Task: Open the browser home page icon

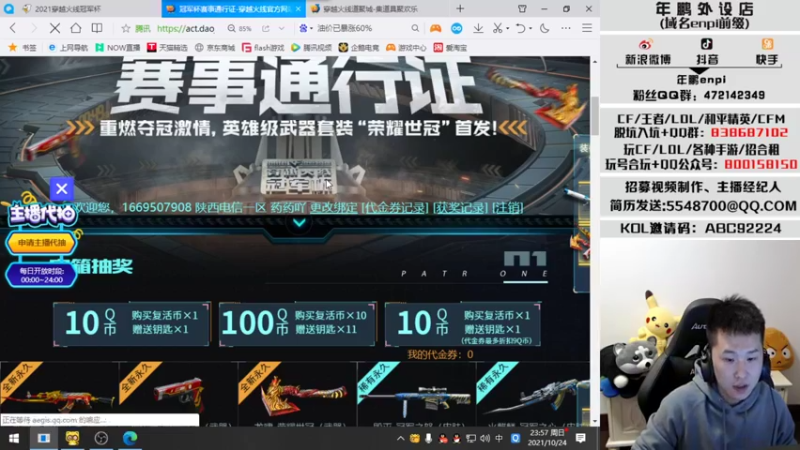Action: [x=76, y=28]
